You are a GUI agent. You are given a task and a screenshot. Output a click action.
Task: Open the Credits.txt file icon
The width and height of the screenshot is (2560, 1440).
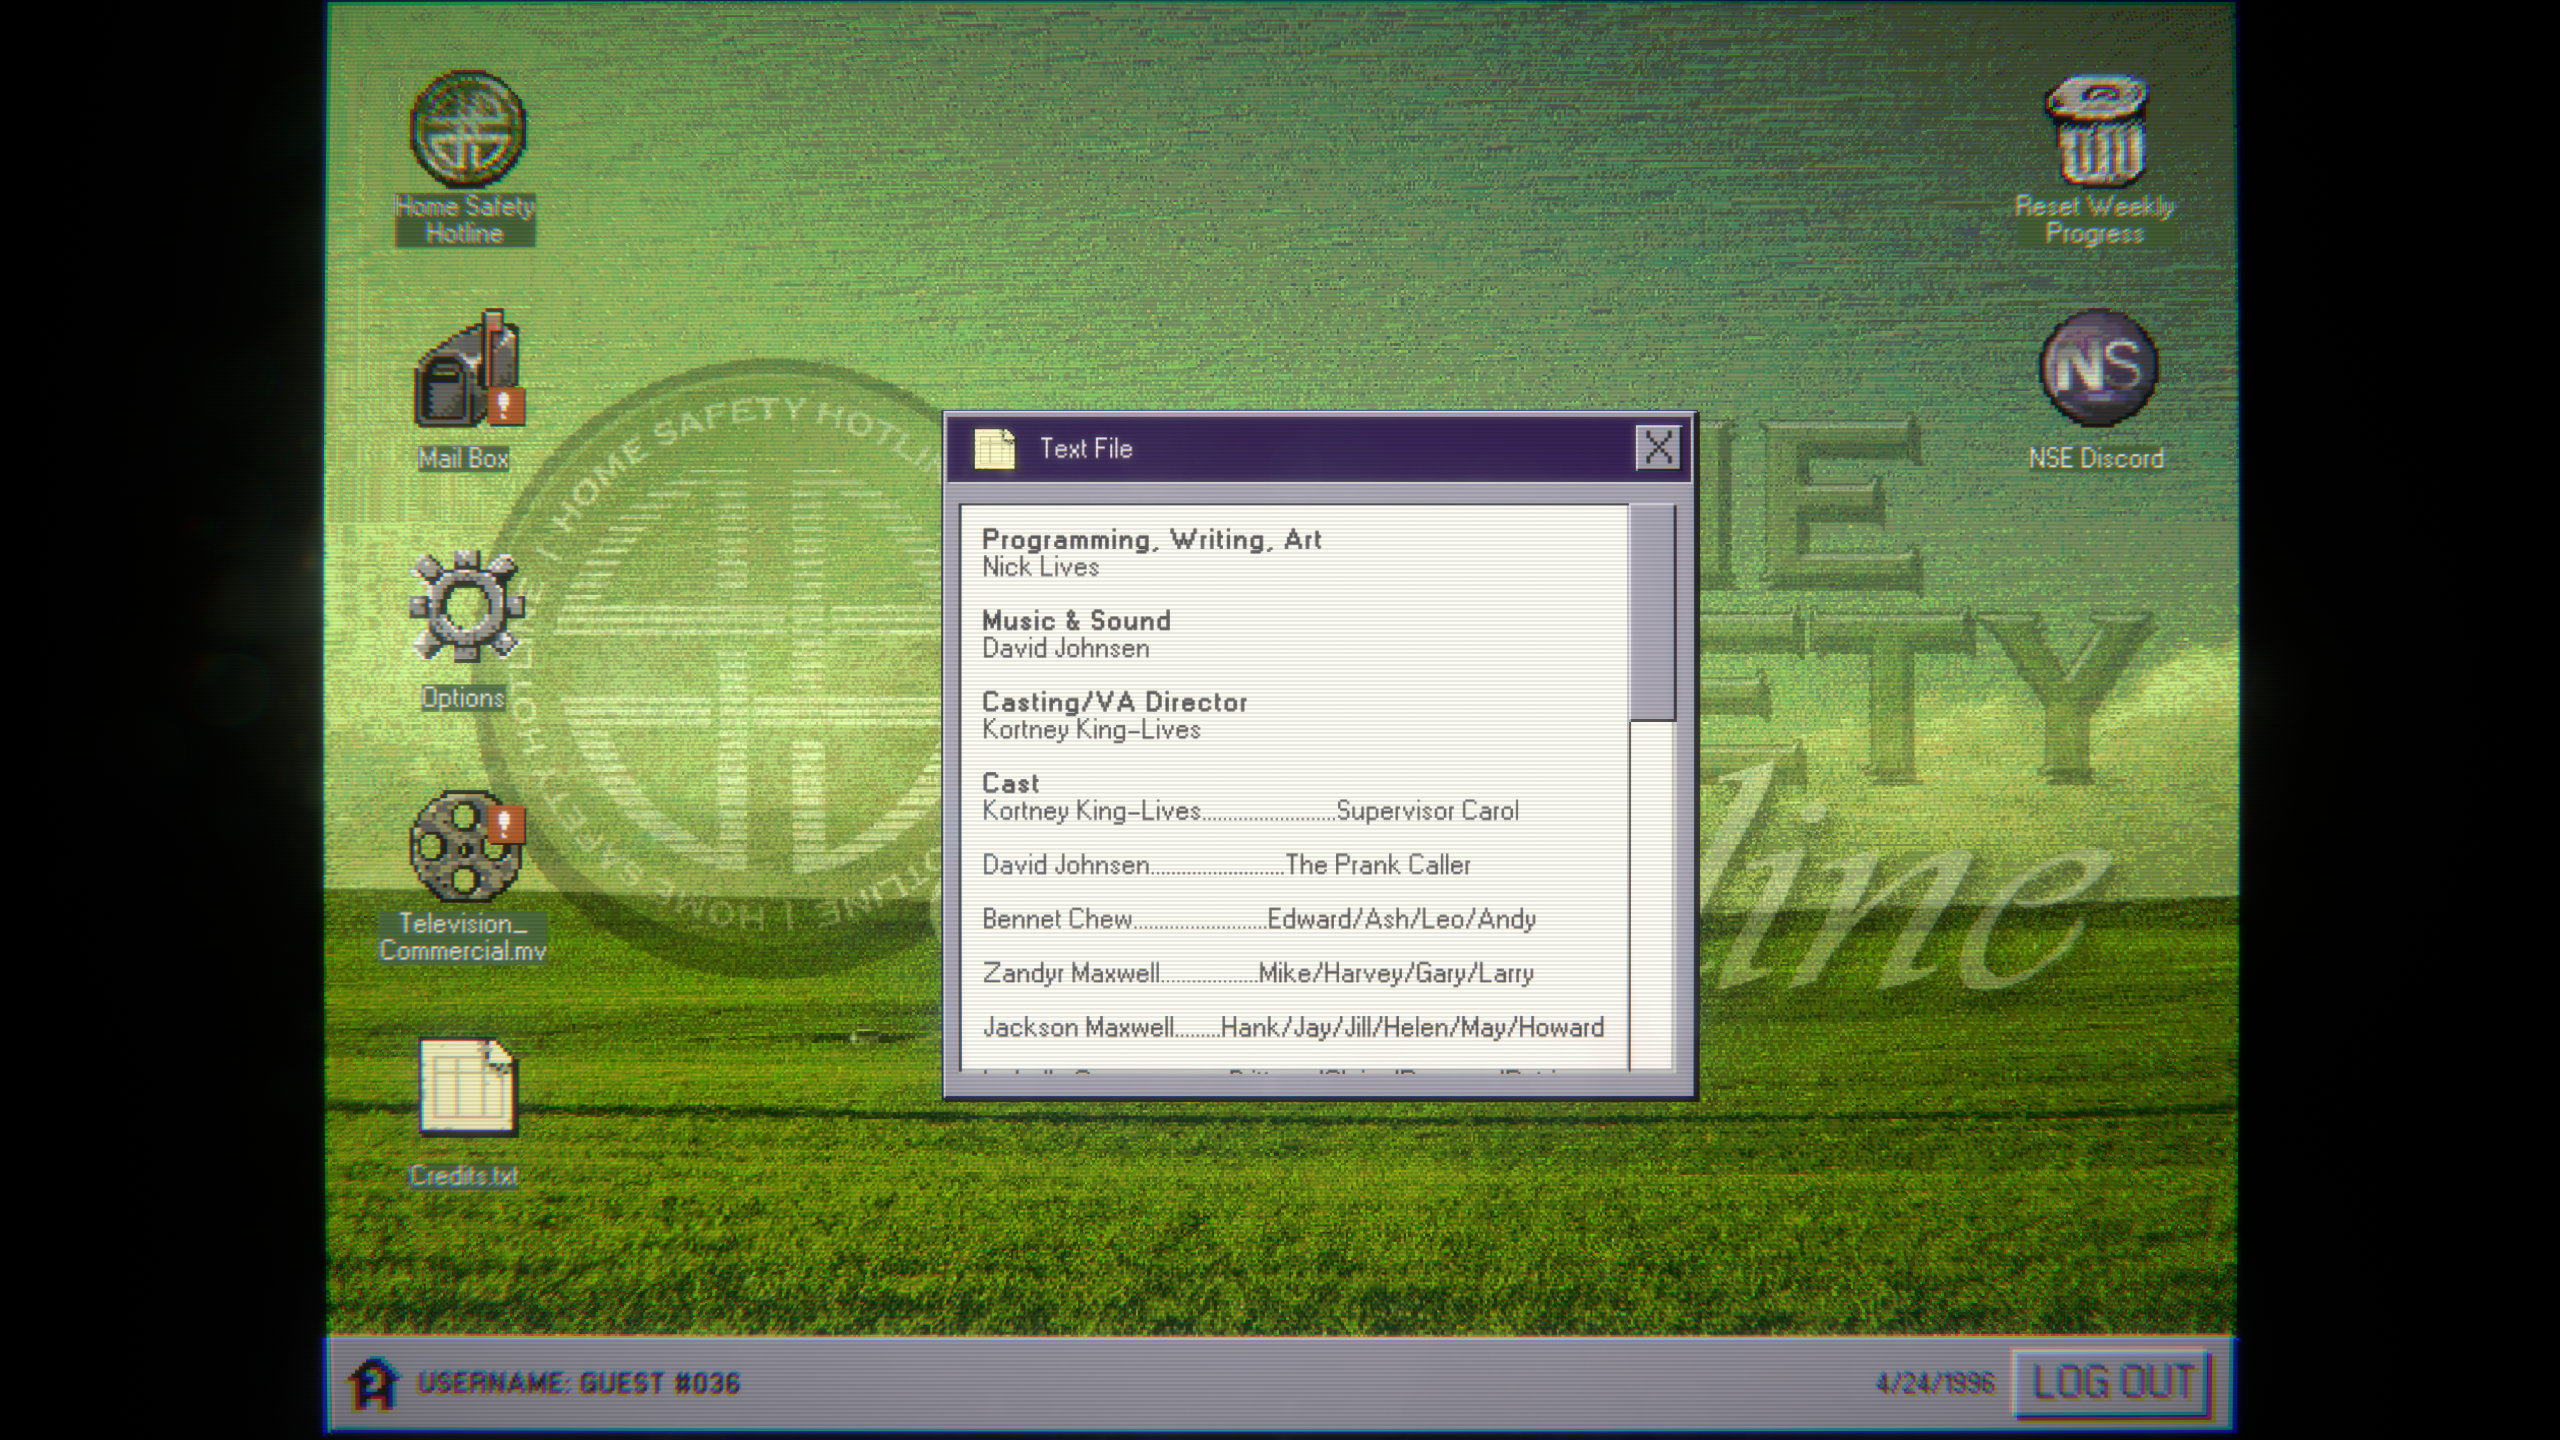(x=466, y=1088)
